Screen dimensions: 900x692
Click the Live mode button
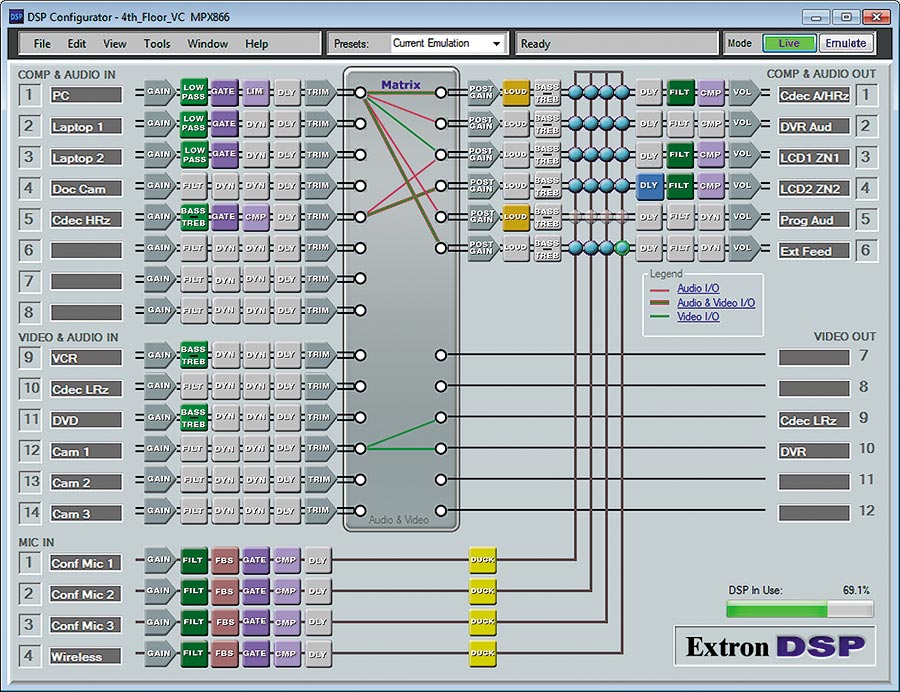789,43
